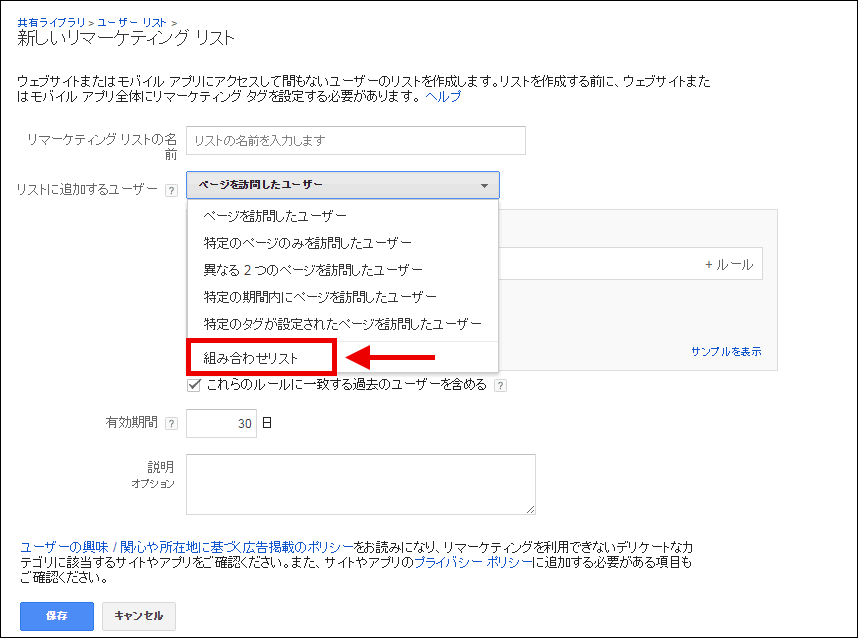Go to 共有ライブラリ breadcrumb link
This screenshot has height=638, width=858.
coord(52,21)
